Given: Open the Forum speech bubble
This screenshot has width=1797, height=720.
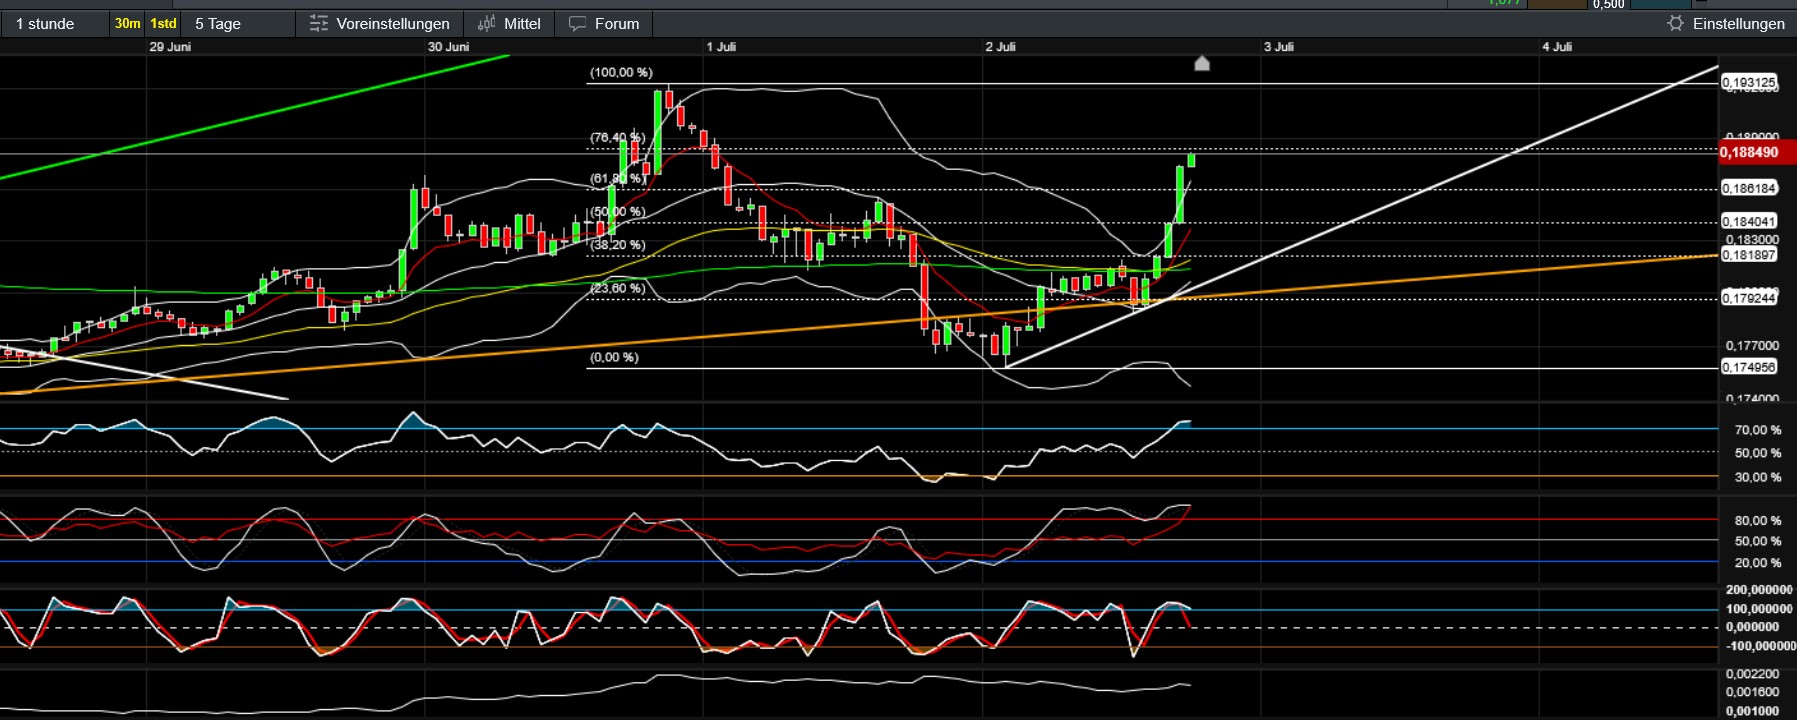Looking at the screenshot, I should click(x=577, y=23).
